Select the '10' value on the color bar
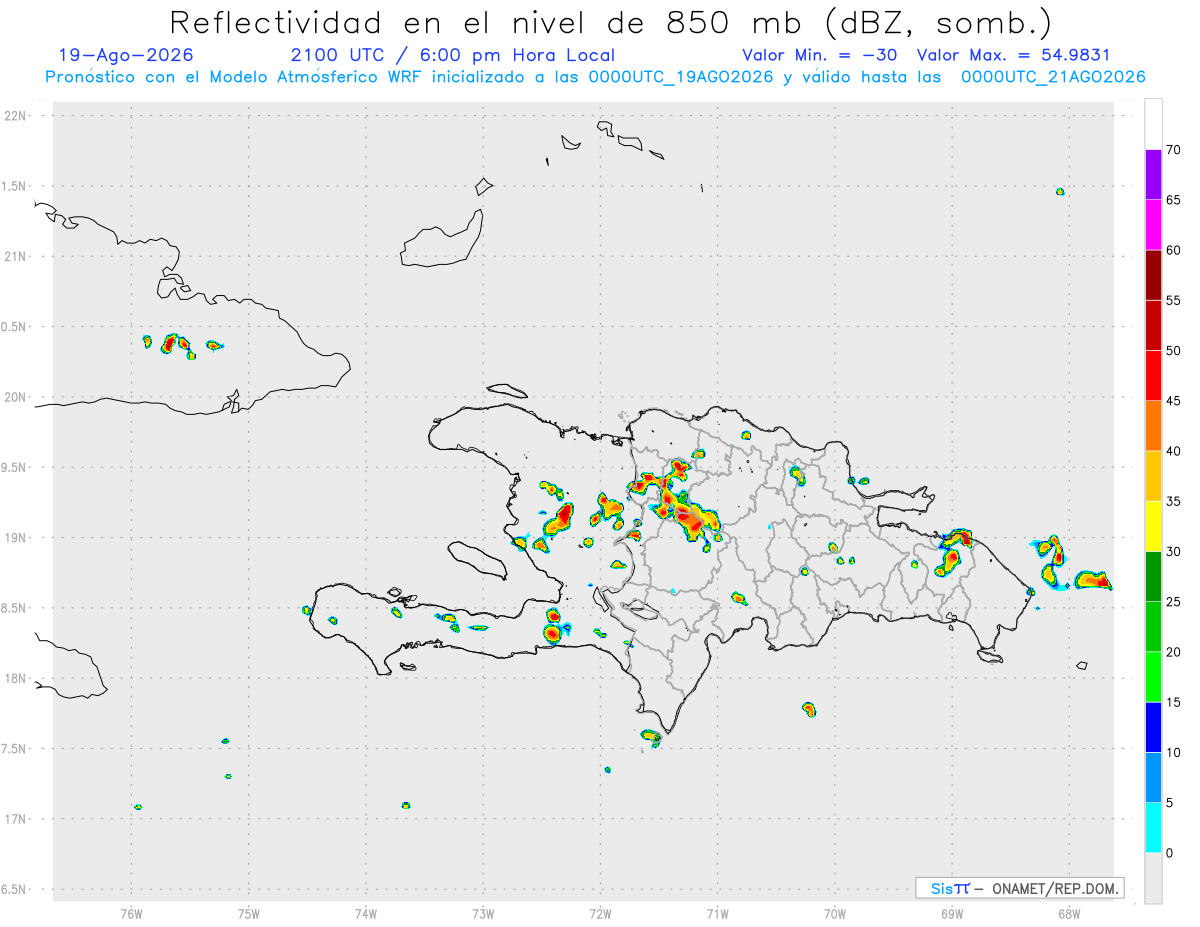 (1174, 753)
